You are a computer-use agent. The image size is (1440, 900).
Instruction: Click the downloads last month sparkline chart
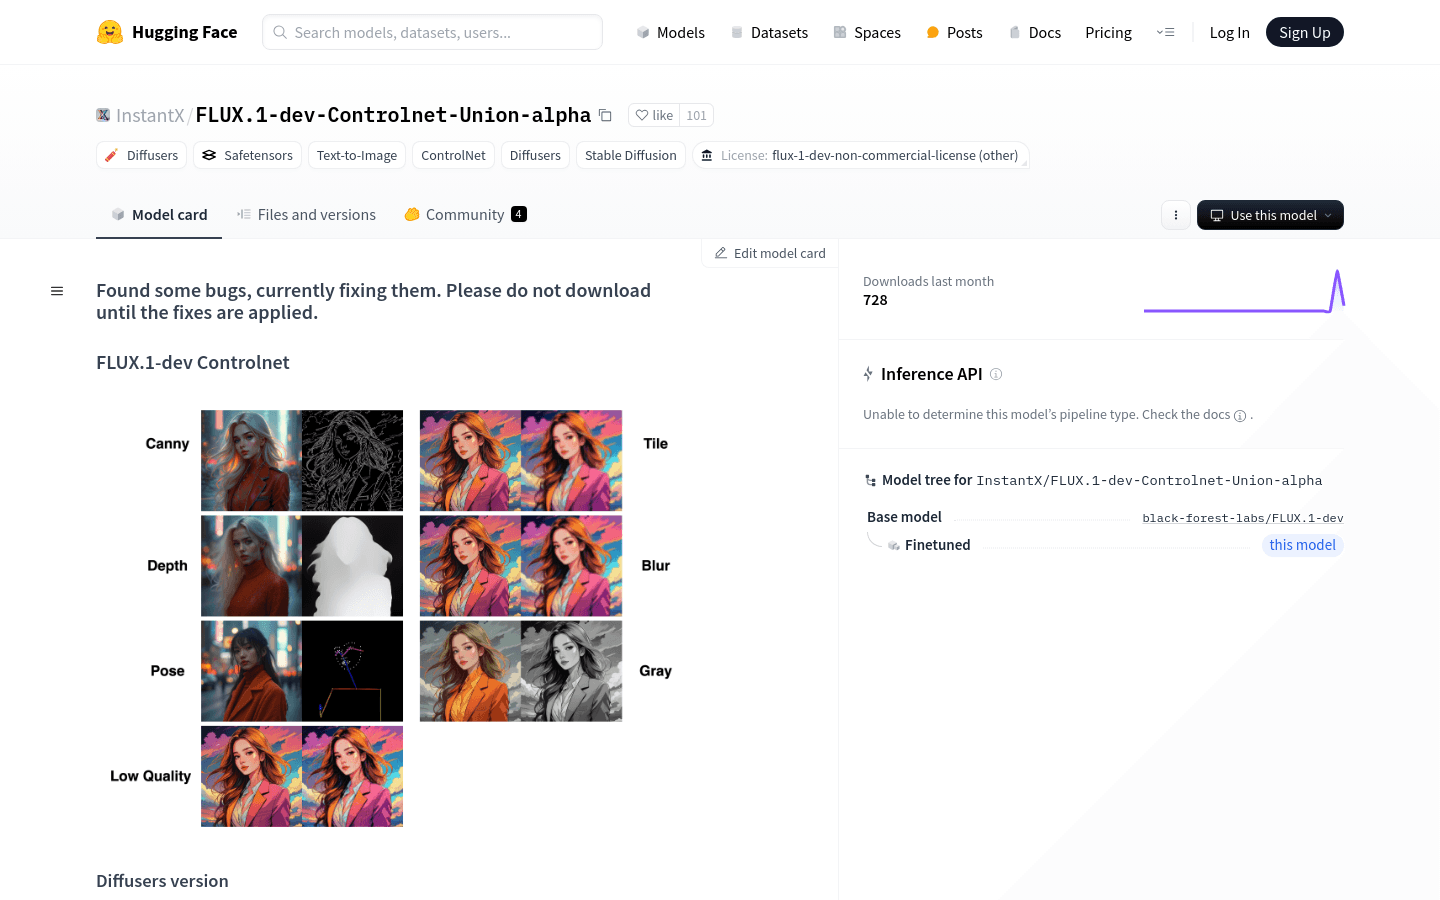[x=1244, y=291]
